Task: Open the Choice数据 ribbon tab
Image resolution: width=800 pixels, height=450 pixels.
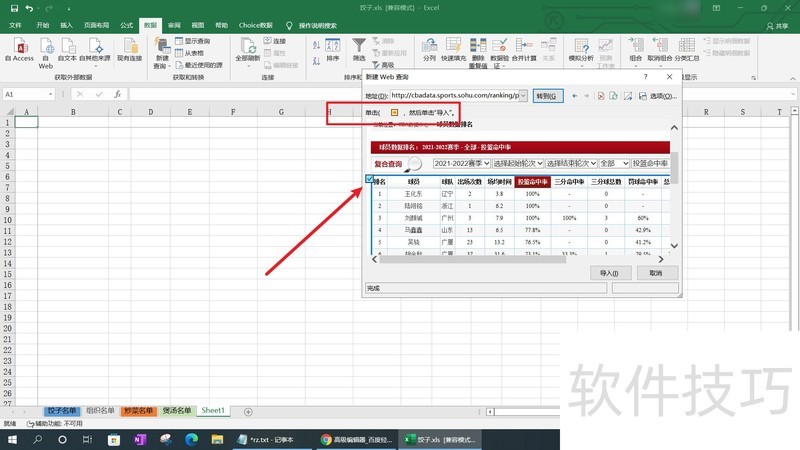Action: pyautogui.click(x=256, y=25)
